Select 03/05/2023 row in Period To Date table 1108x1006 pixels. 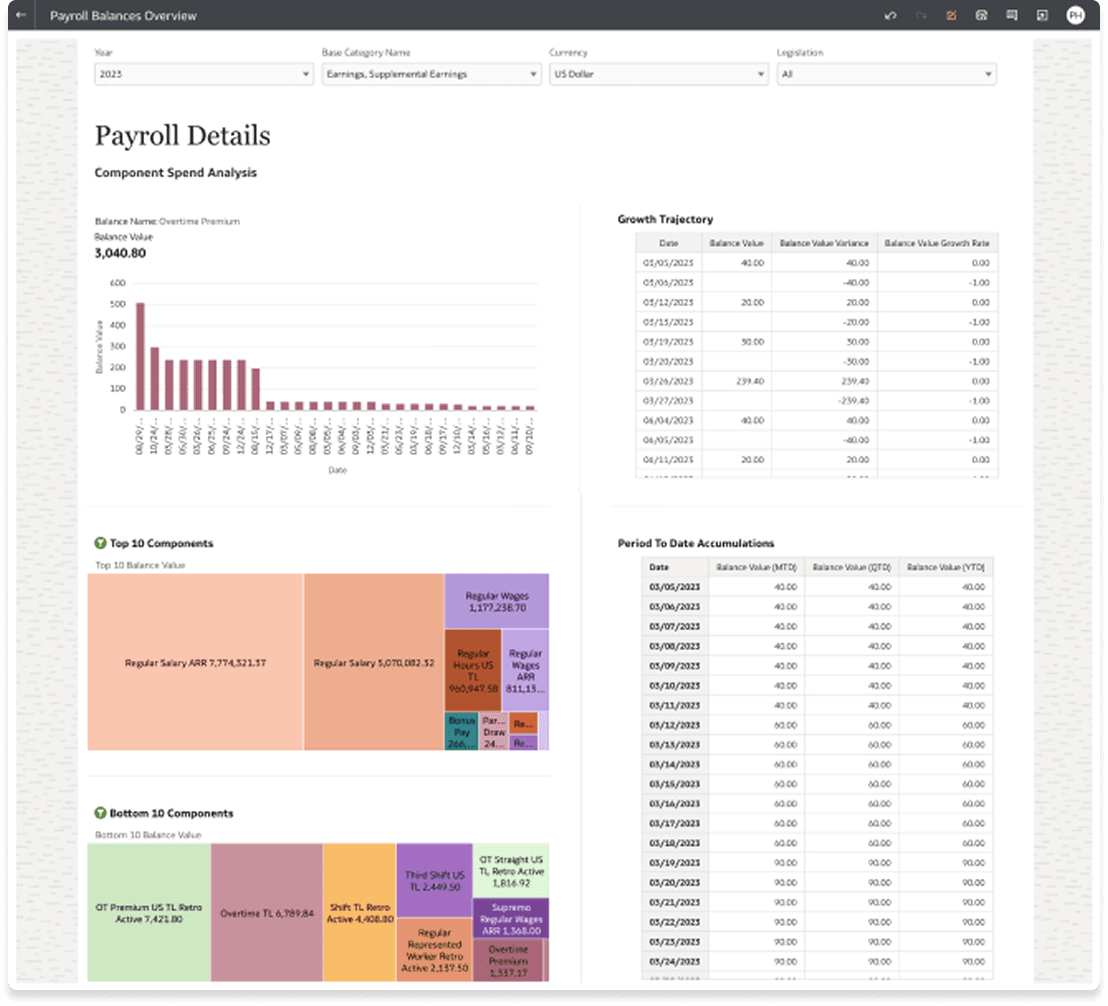pyautogui.click(x=817, y=587)
